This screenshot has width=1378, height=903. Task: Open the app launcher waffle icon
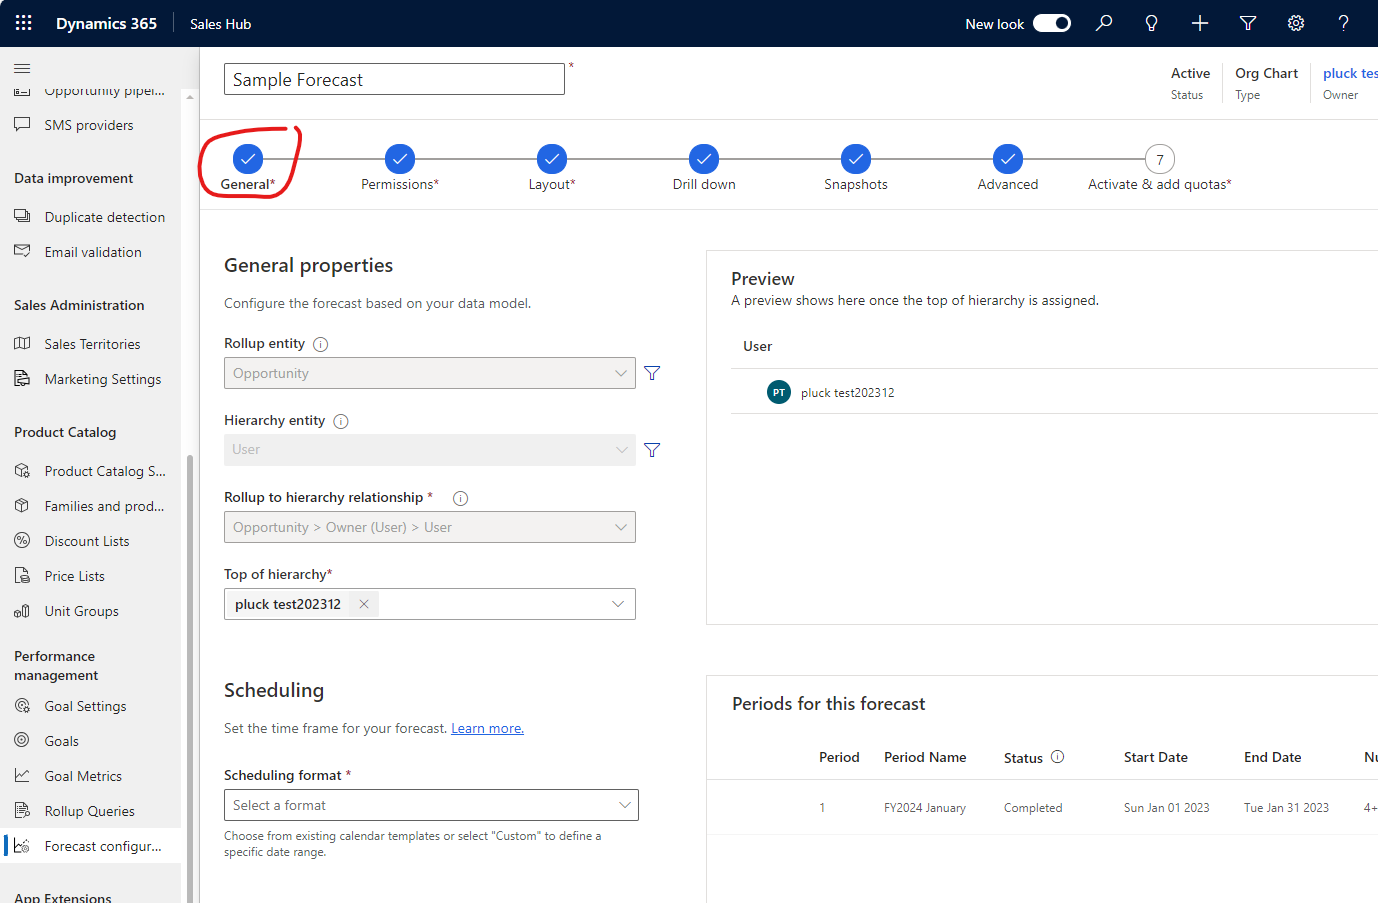(24, 23)
